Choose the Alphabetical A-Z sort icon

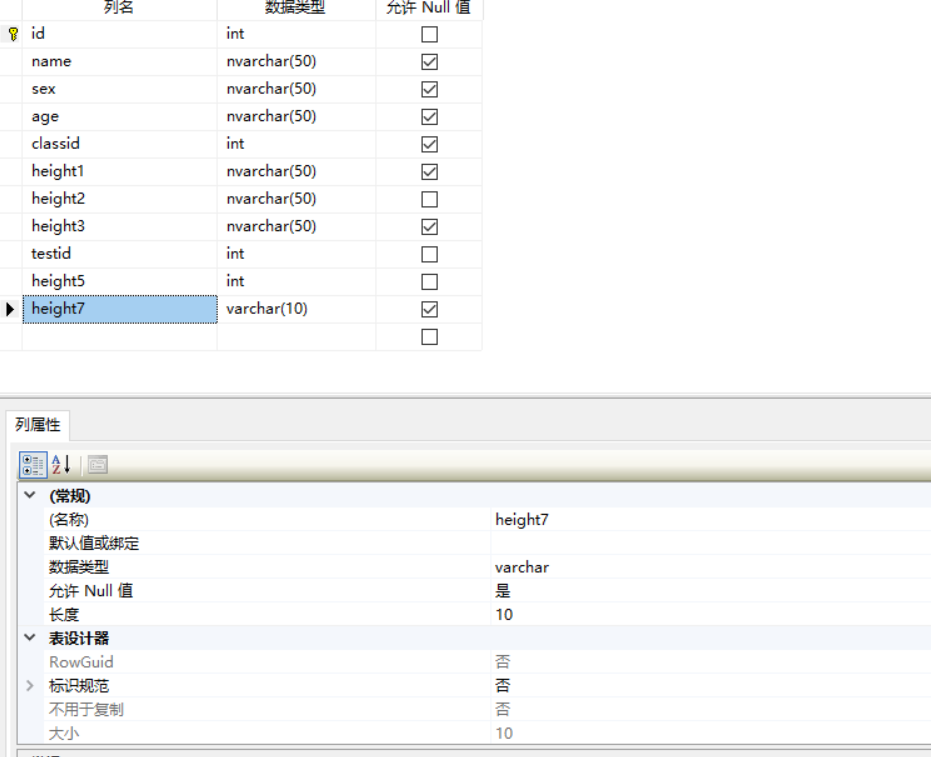coord(61,465)
